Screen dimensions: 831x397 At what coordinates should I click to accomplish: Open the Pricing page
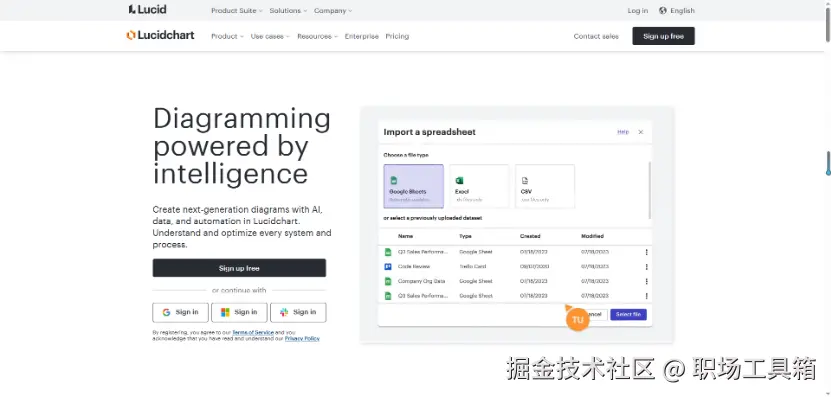tap(397, 36)
